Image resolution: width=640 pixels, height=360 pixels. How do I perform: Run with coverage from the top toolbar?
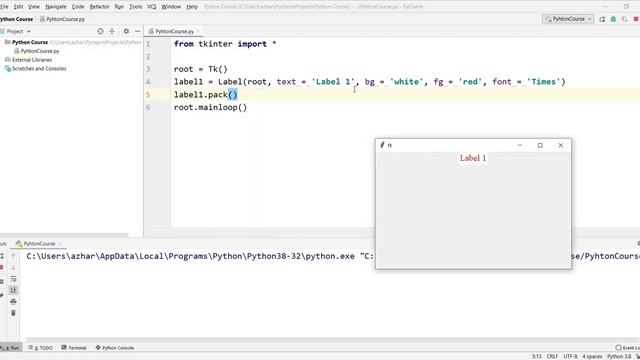point(624,19)
